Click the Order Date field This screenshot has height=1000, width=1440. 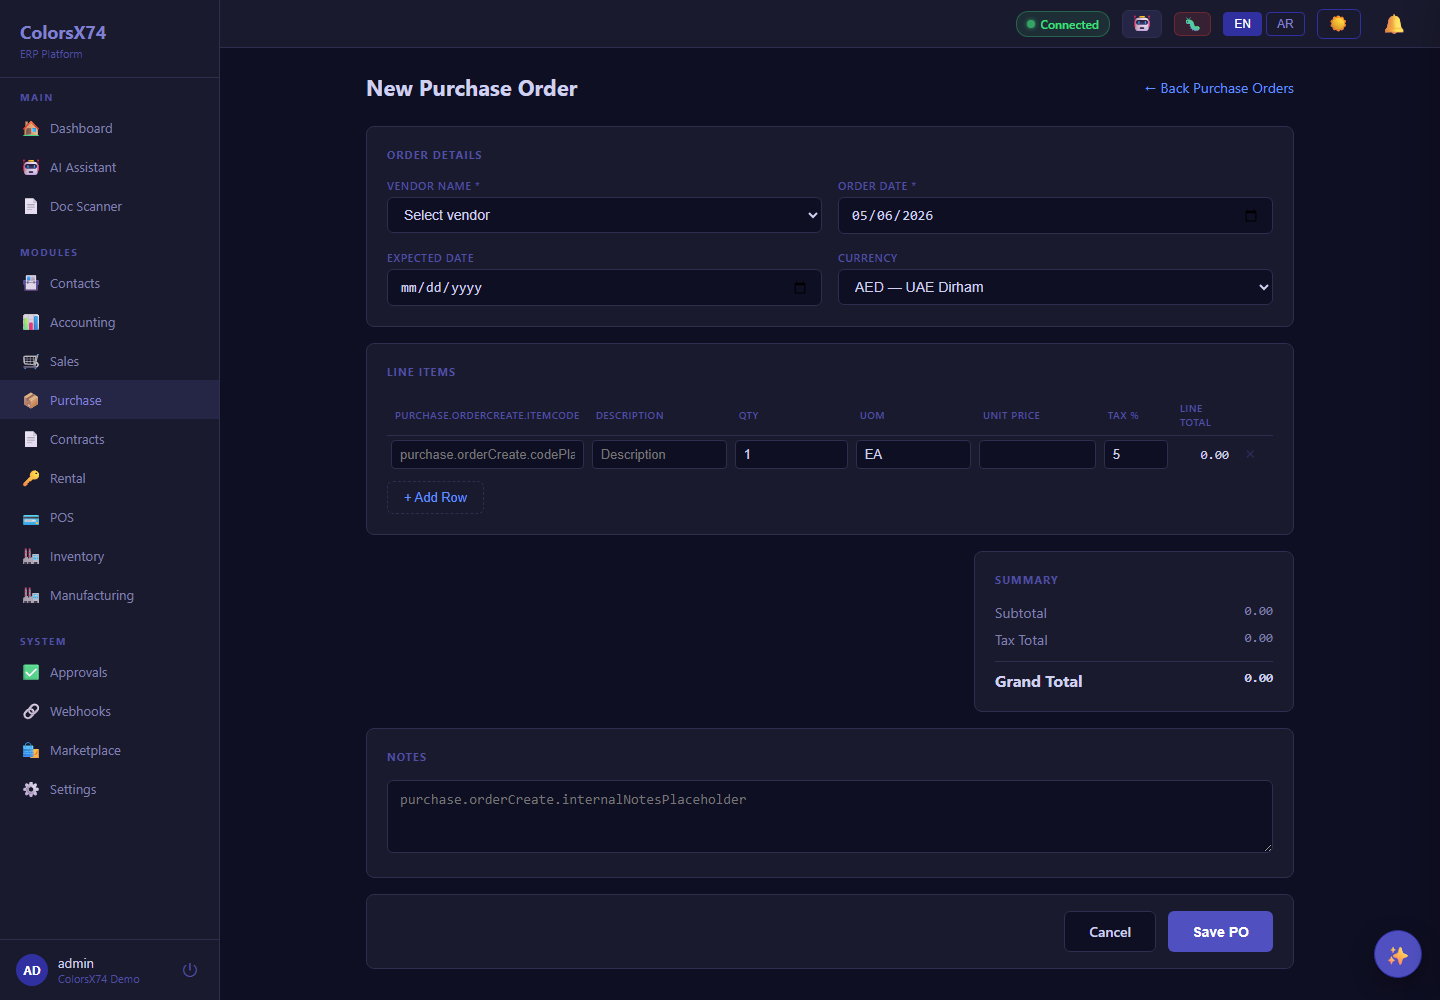1055,216
